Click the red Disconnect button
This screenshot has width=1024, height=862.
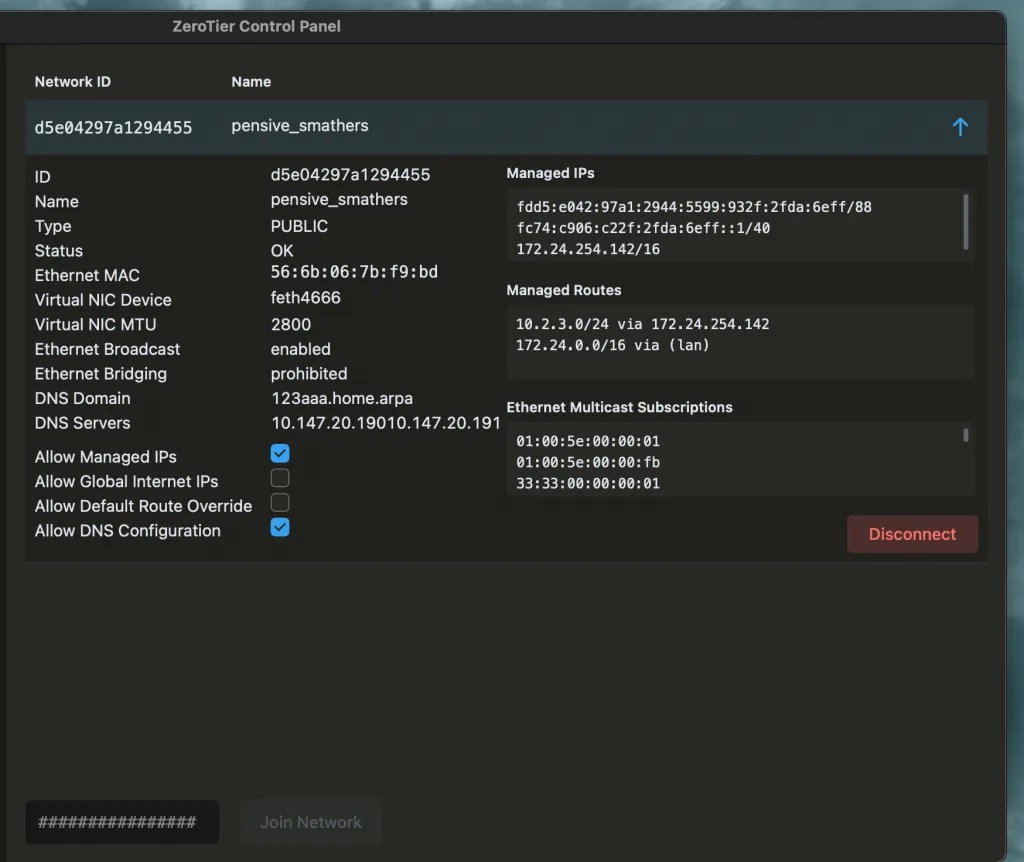point(912,534)
